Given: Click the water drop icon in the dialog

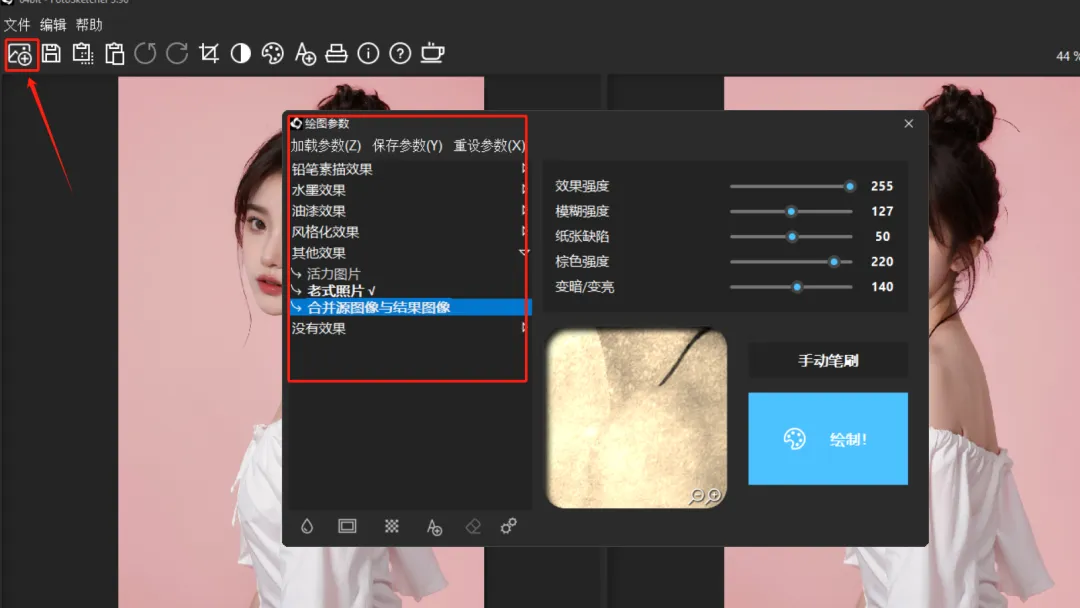Looking at the screenshot, I should 307,527.
